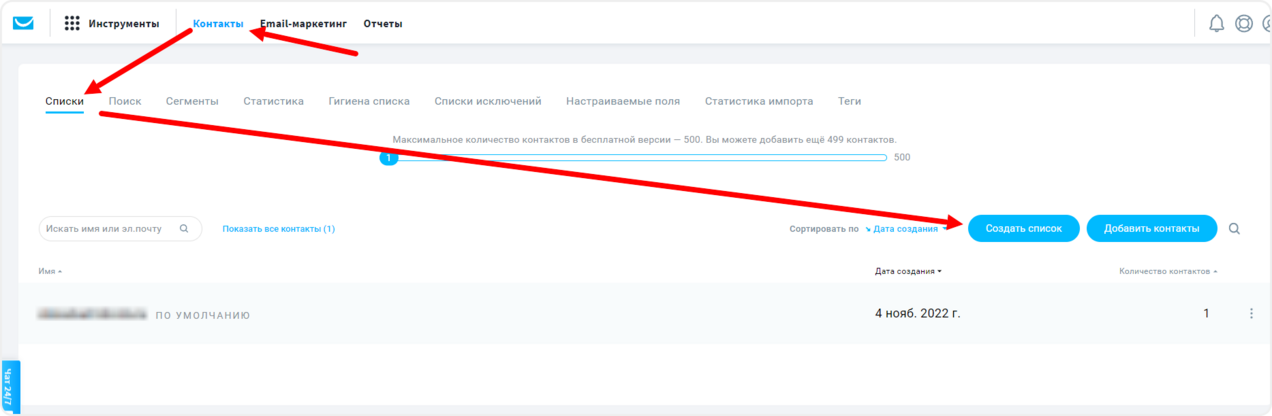The width and height of the screenshot is (1272, 416).
Task: Open the Дата создания sort dropdown
Action: [x=906, y=229]
